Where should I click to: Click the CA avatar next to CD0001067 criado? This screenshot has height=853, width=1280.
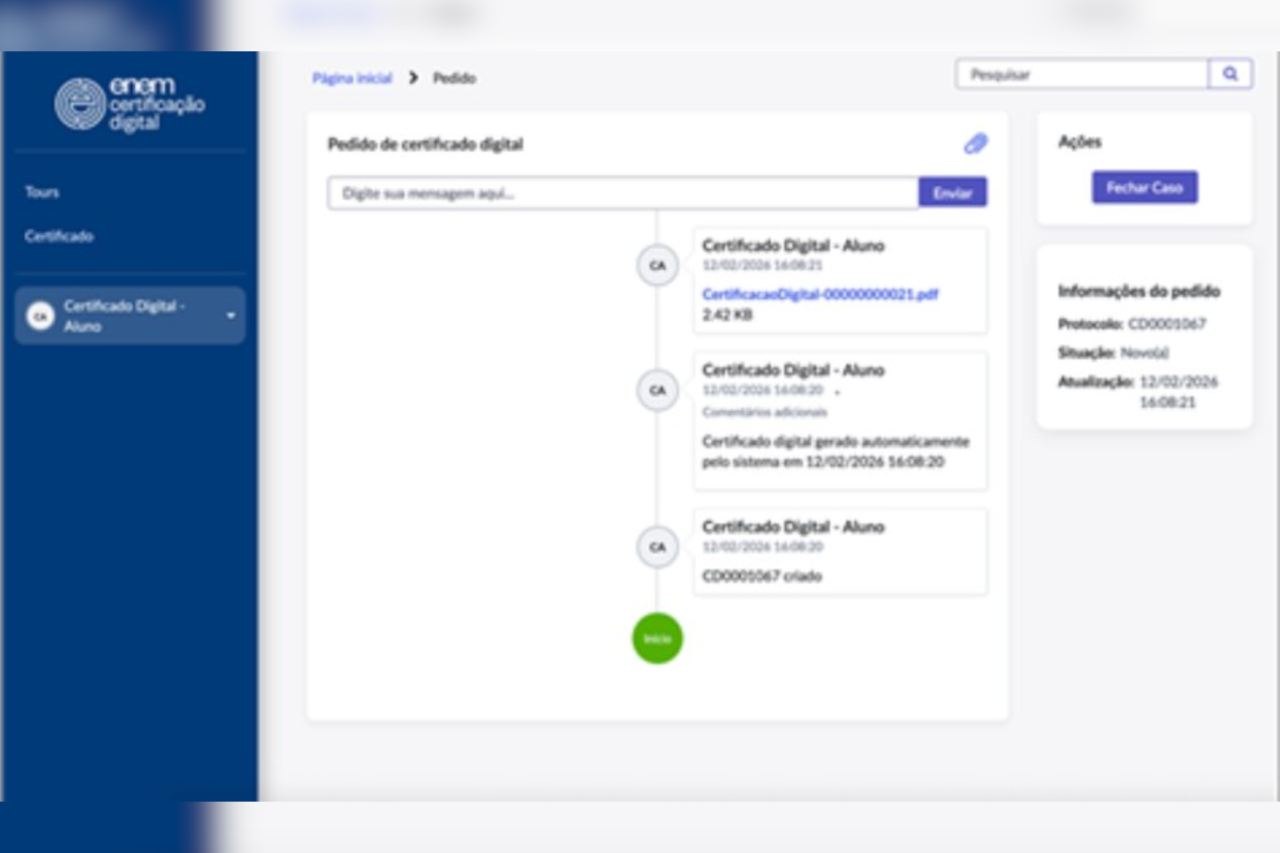(x=657, y=546)
